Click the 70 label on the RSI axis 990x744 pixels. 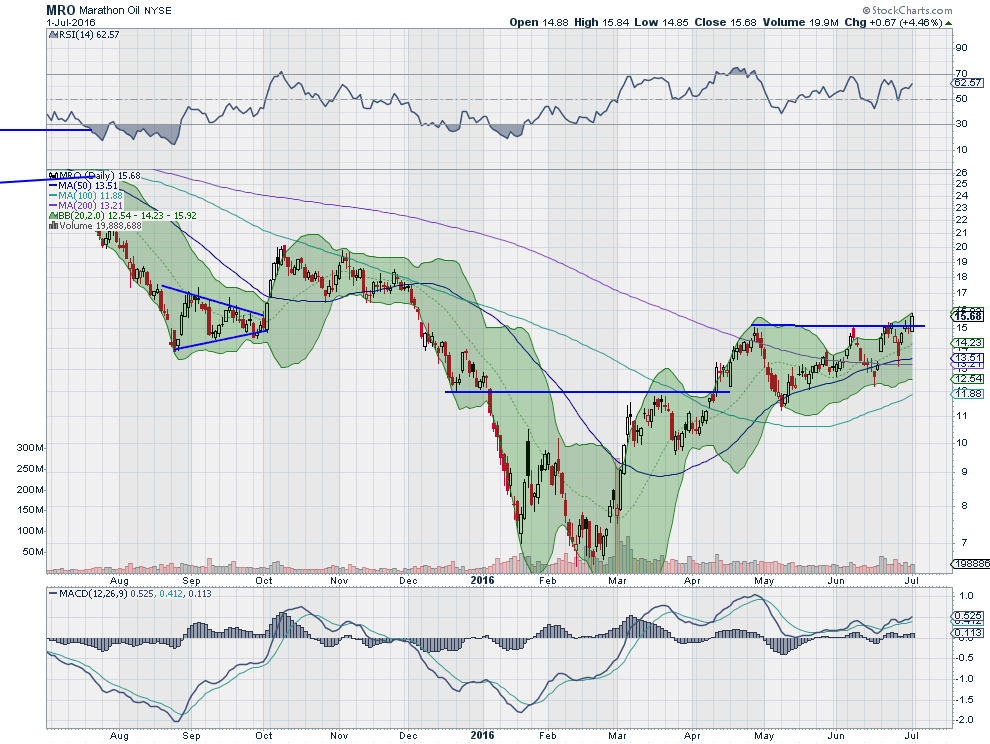[x=961, y=74]
